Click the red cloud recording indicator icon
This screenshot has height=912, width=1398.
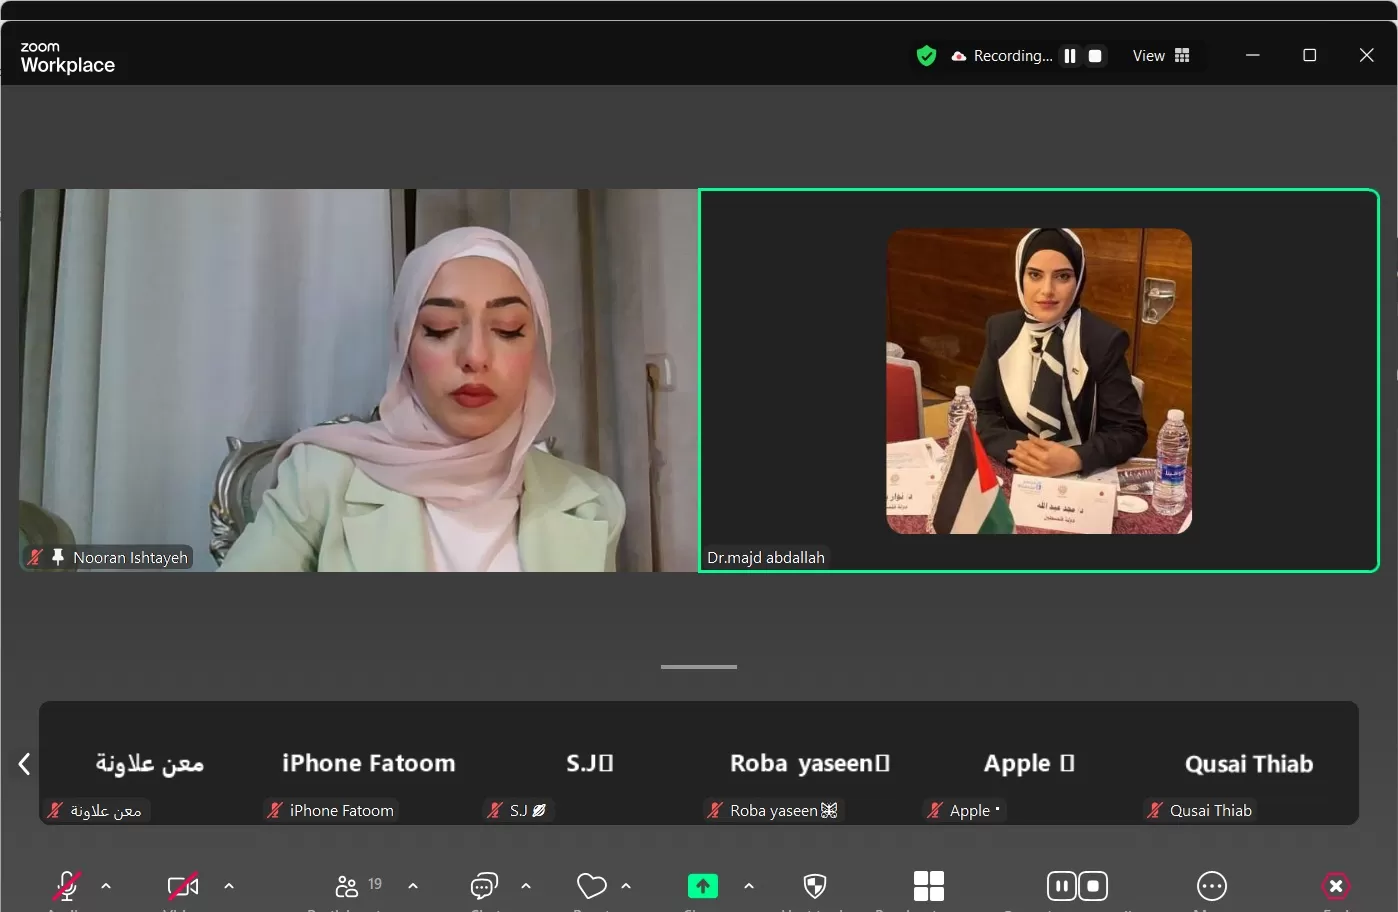[x=959, y=56]
